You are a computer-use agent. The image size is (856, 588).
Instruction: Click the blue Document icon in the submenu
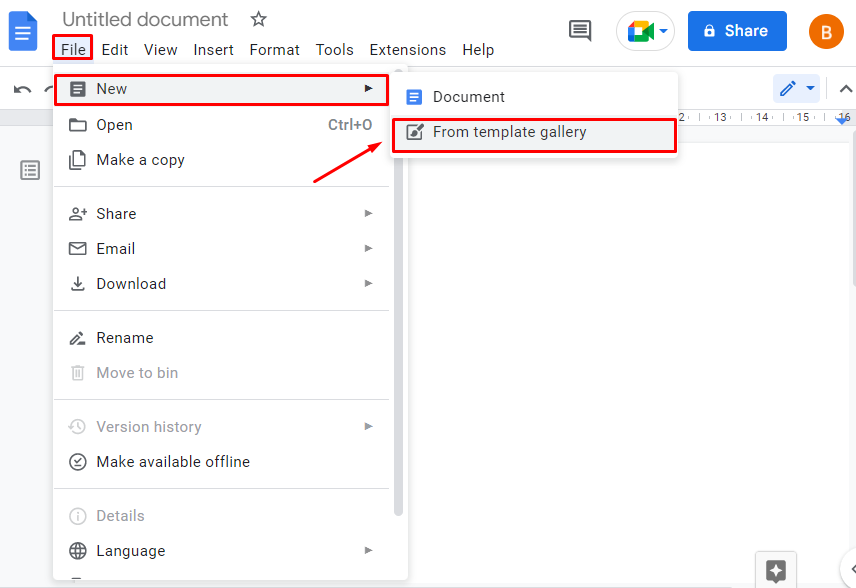(x=414, y=97)
